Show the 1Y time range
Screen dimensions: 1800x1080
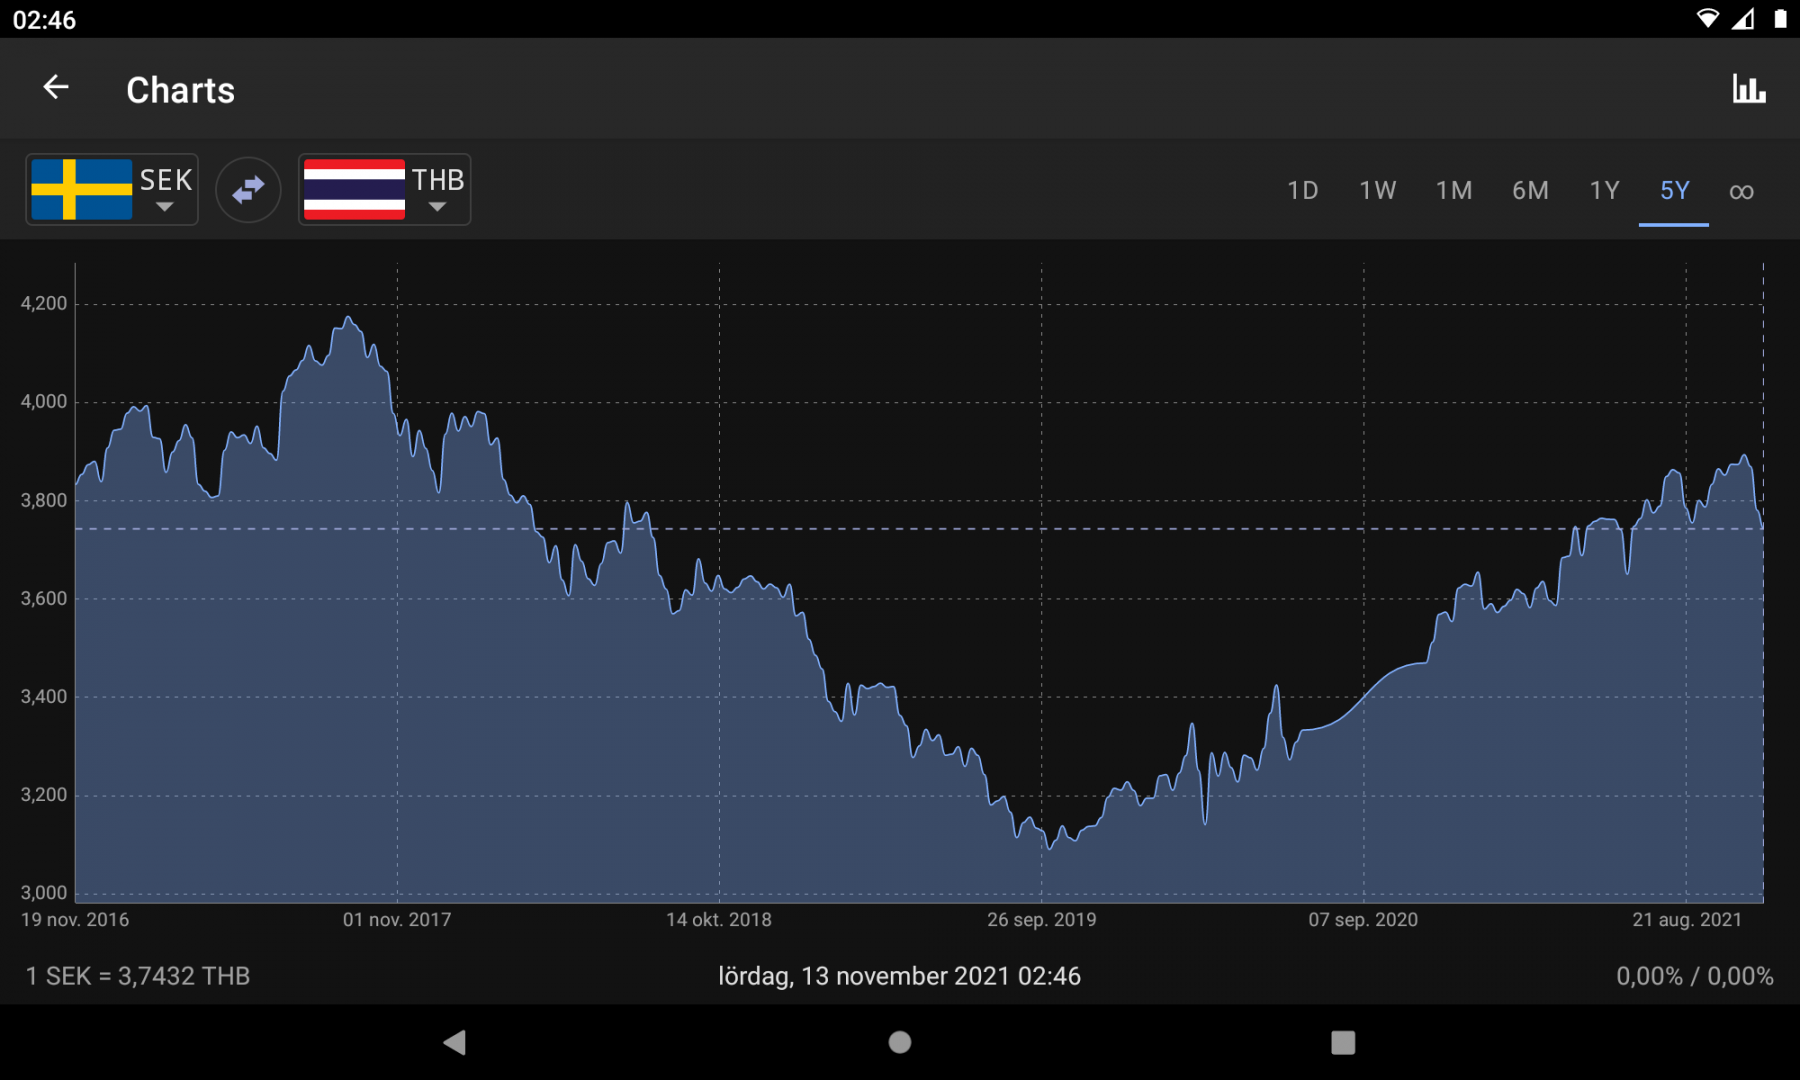(1604, 190)
